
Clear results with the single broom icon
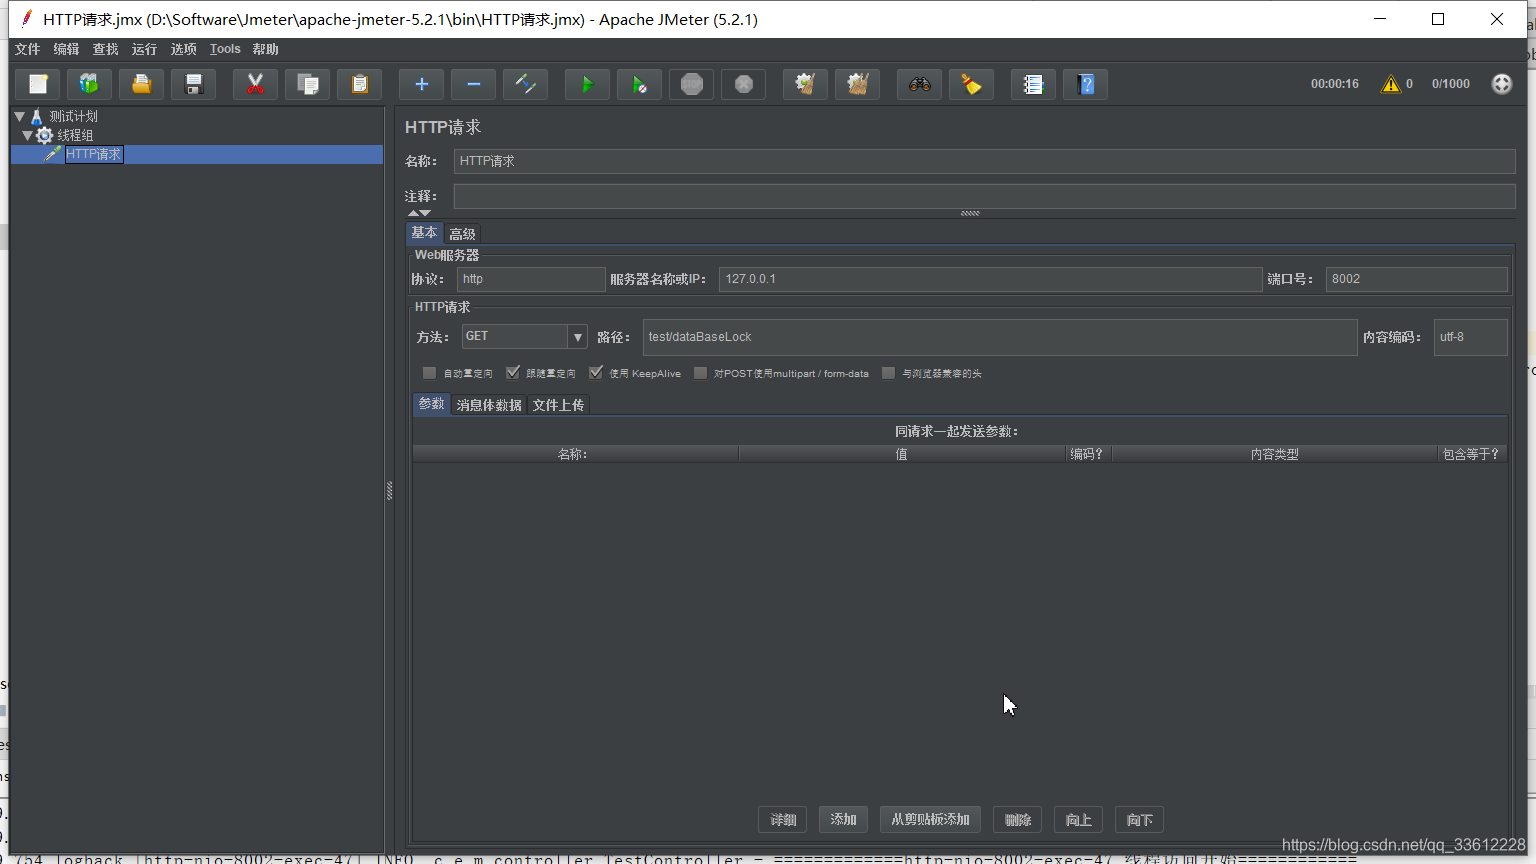(x=805, y=84)
